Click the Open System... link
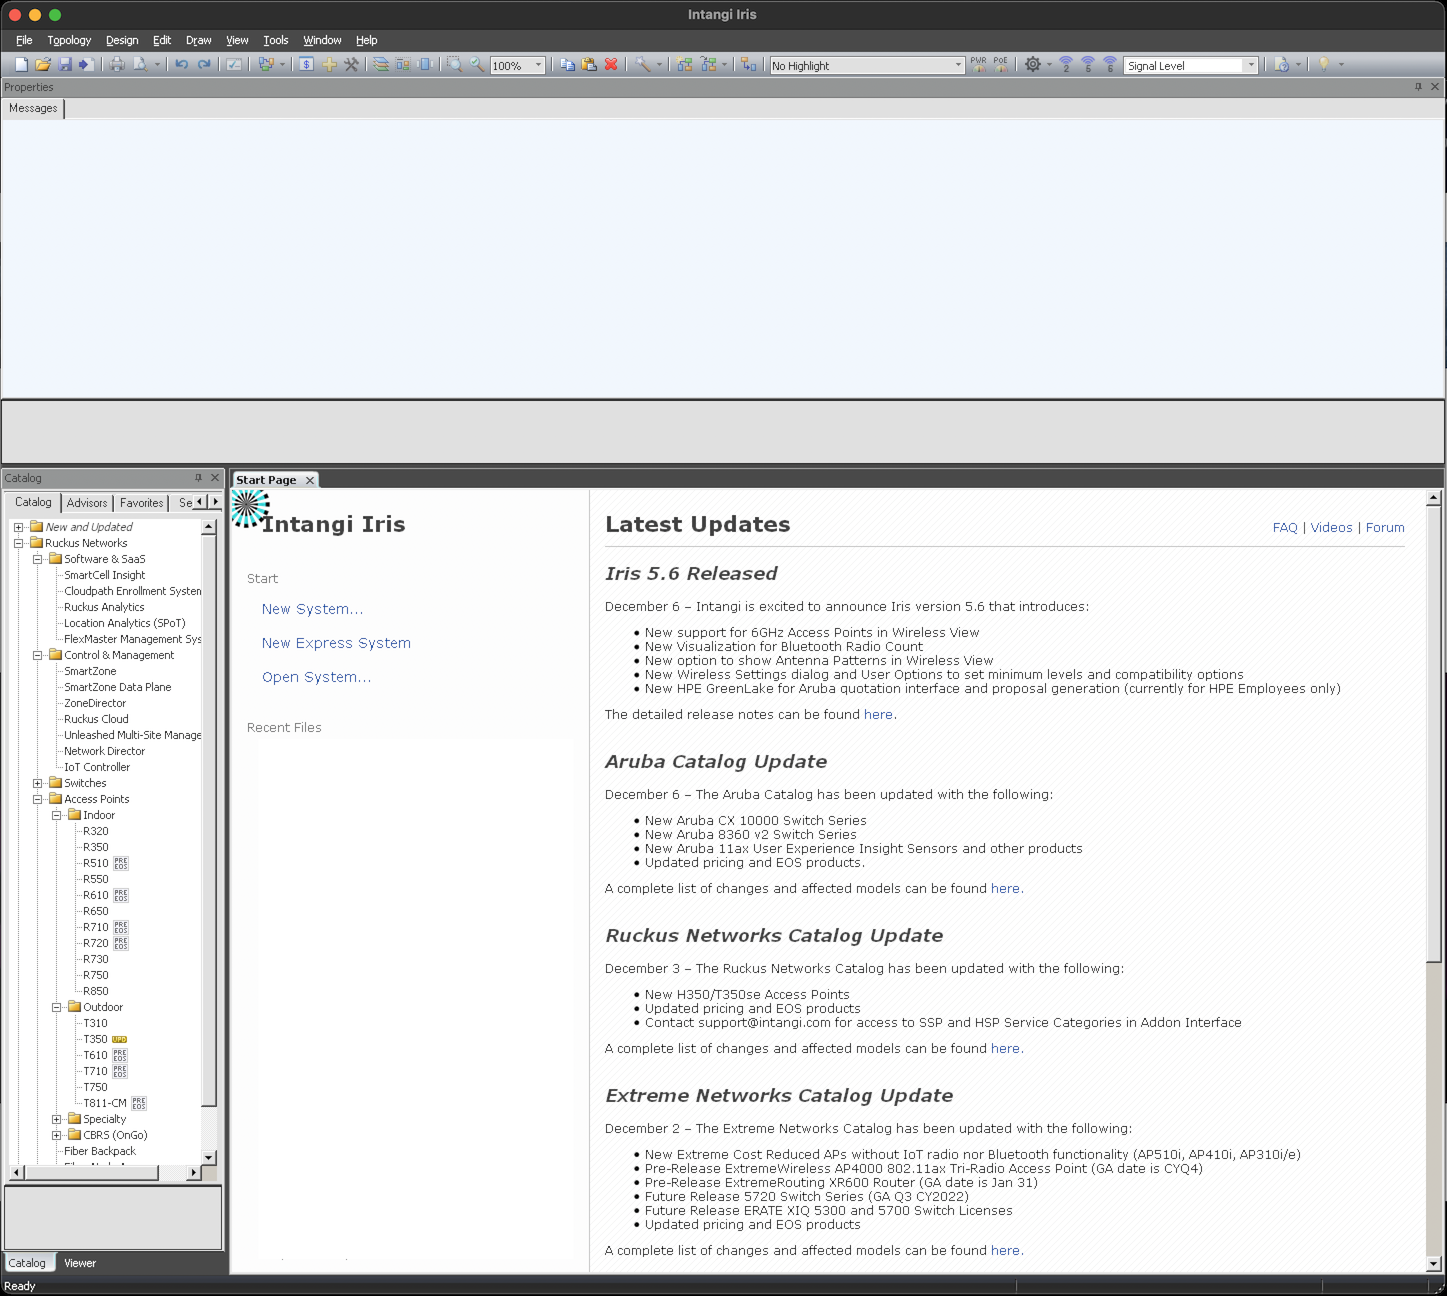1447x1296 pixels. [x=316, y=677]
